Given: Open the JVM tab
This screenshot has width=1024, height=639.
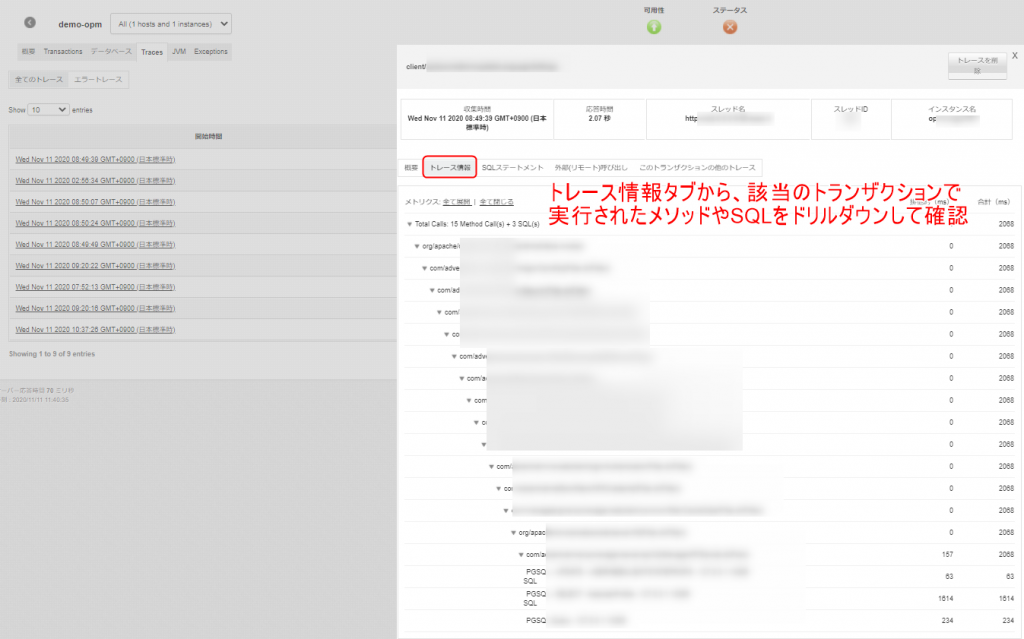Looking at the screenshot, I should click(x=179, y=52).
